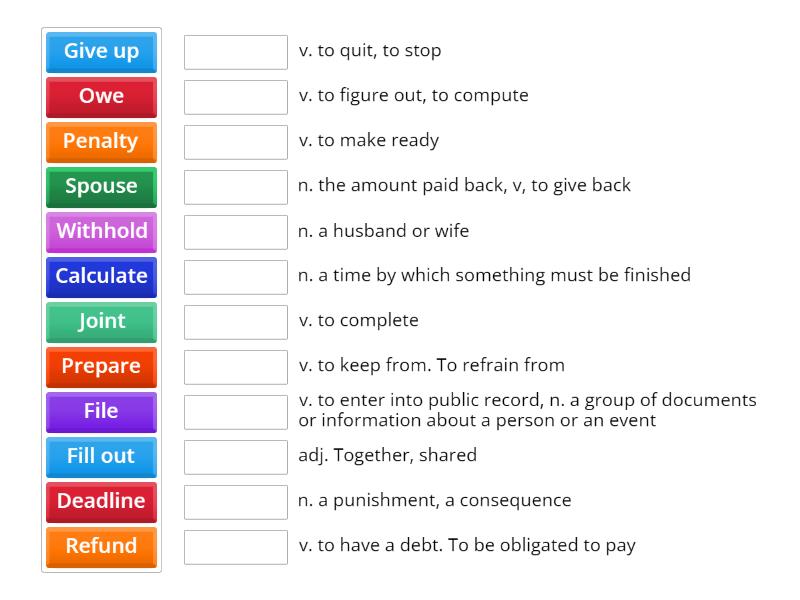Click the answer box beside 'v. to have a debt'
This screenshot has height=600, width=800.
235,547
